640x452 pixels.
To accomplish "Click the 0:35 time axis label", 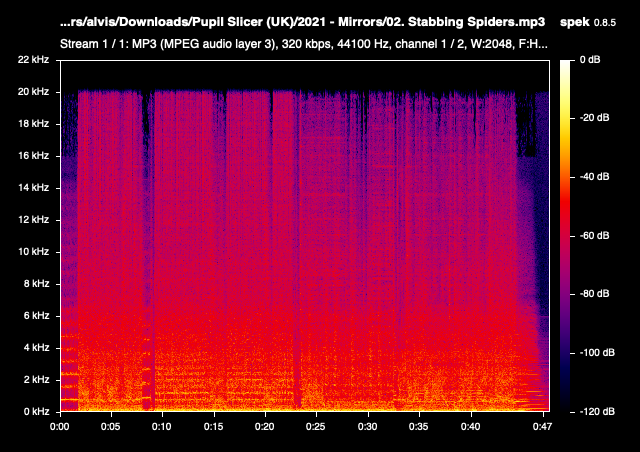I will pyautogui.click(x=419, y=427).
